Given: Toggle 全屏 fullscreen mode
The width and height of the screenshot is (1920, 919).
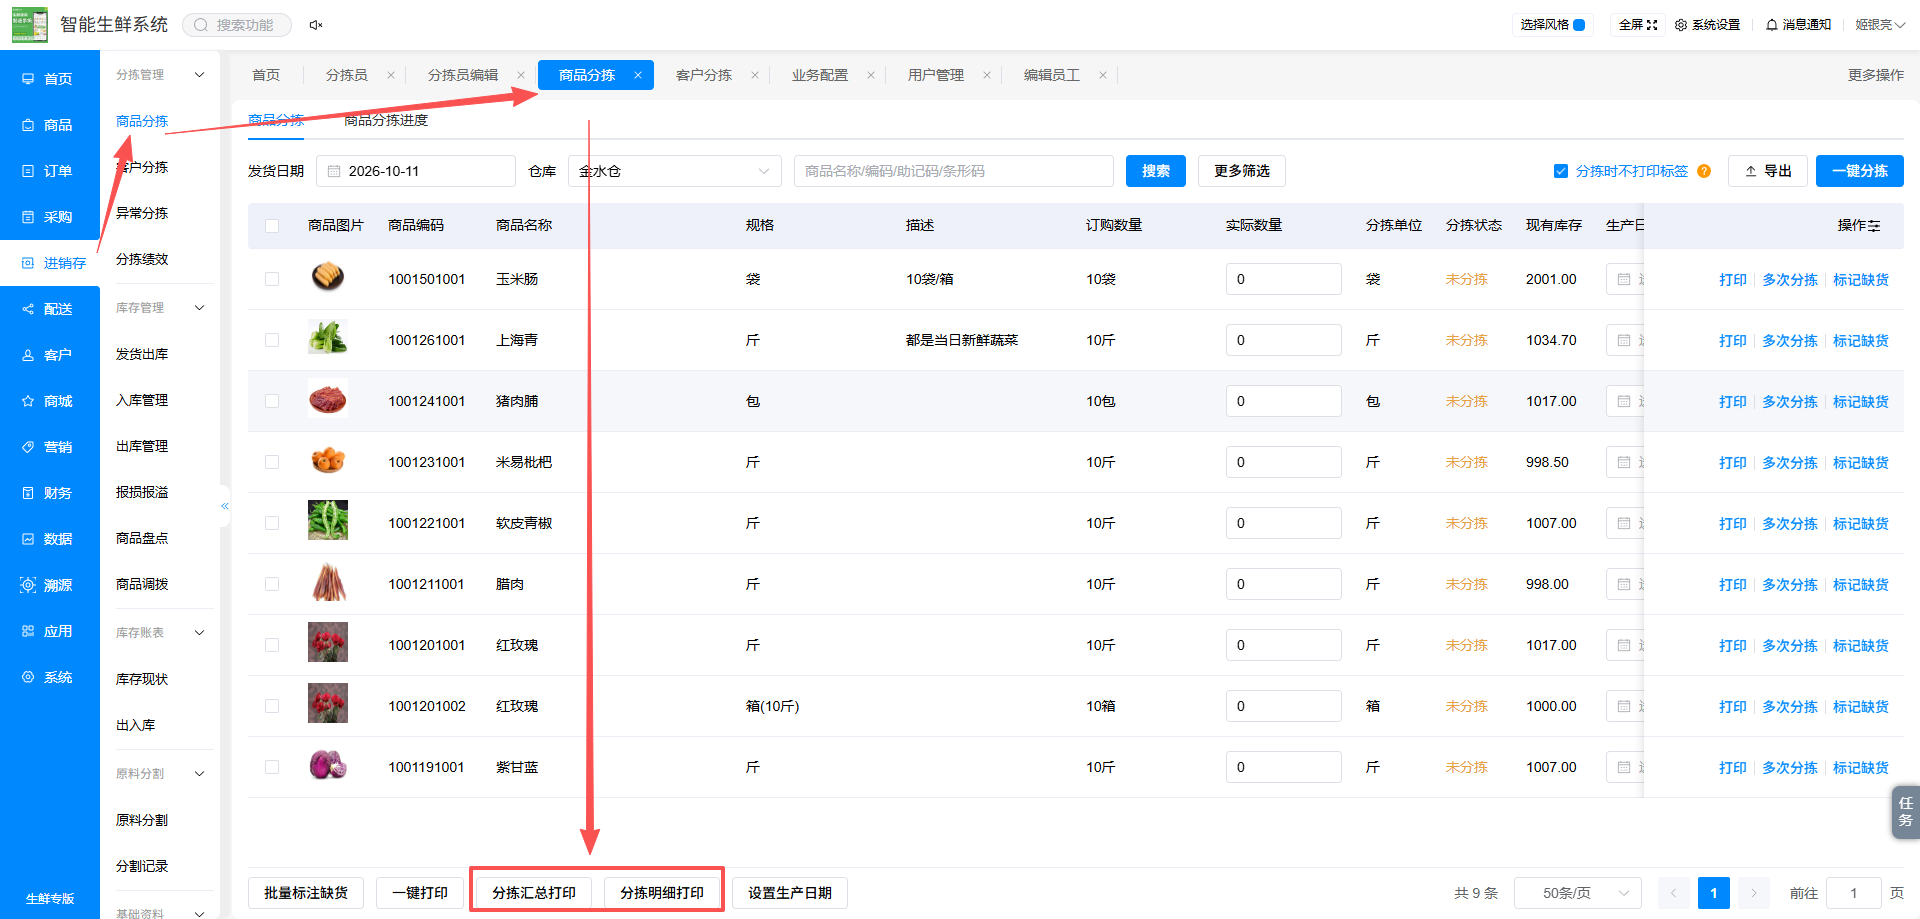Looking at the screenshot, I should coord(1638,25).
